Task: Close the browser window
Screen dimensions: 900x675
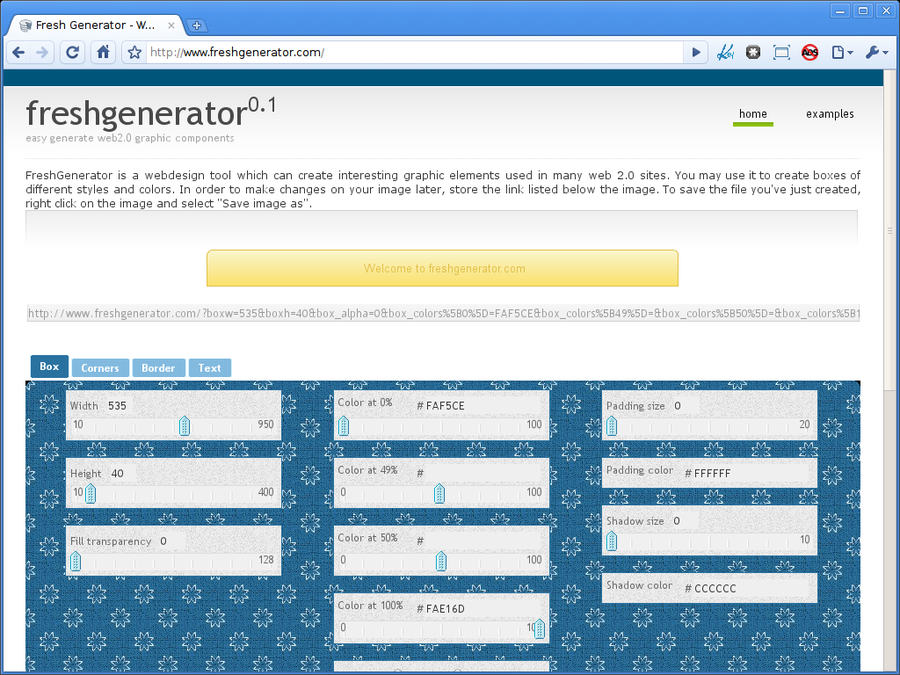Action: (886, 10)
